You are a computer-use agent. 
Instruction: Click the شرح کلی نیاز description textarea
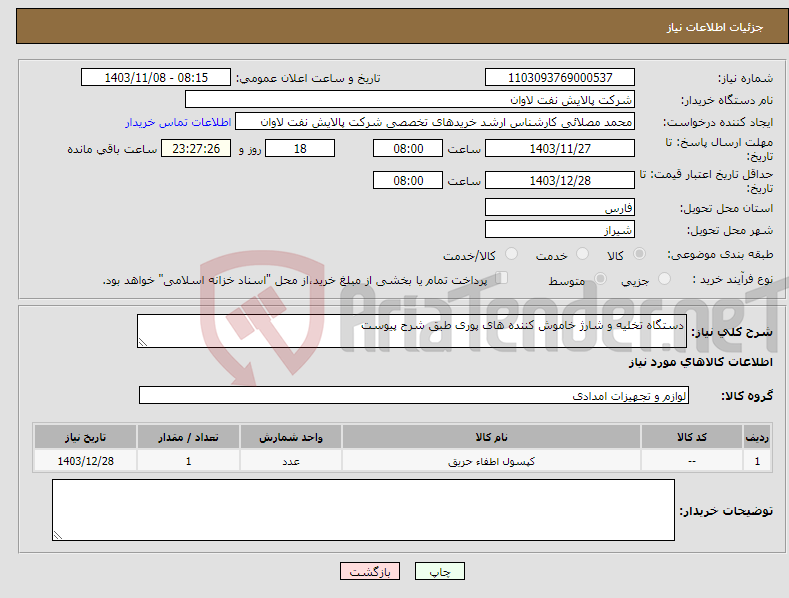pyautogui.click(x=412, y=331)
